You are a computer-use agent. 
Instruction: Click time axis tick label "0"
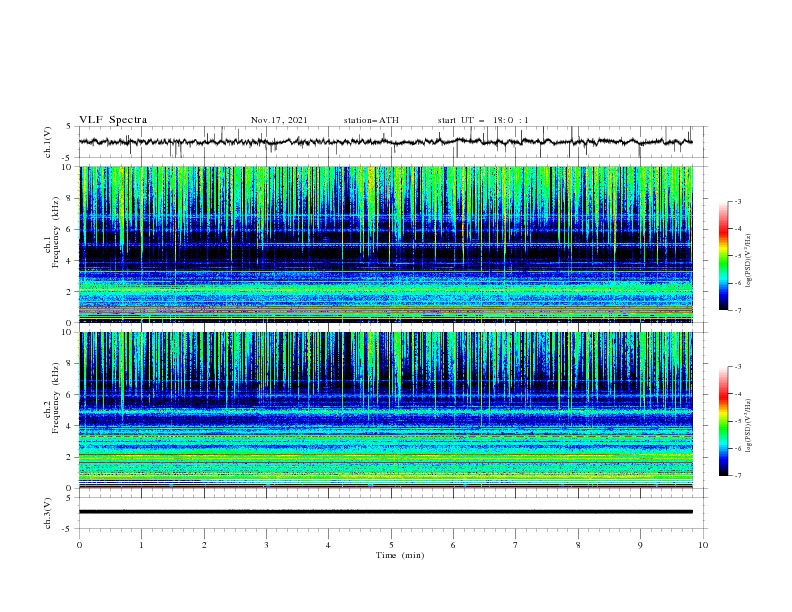(79, 545)
